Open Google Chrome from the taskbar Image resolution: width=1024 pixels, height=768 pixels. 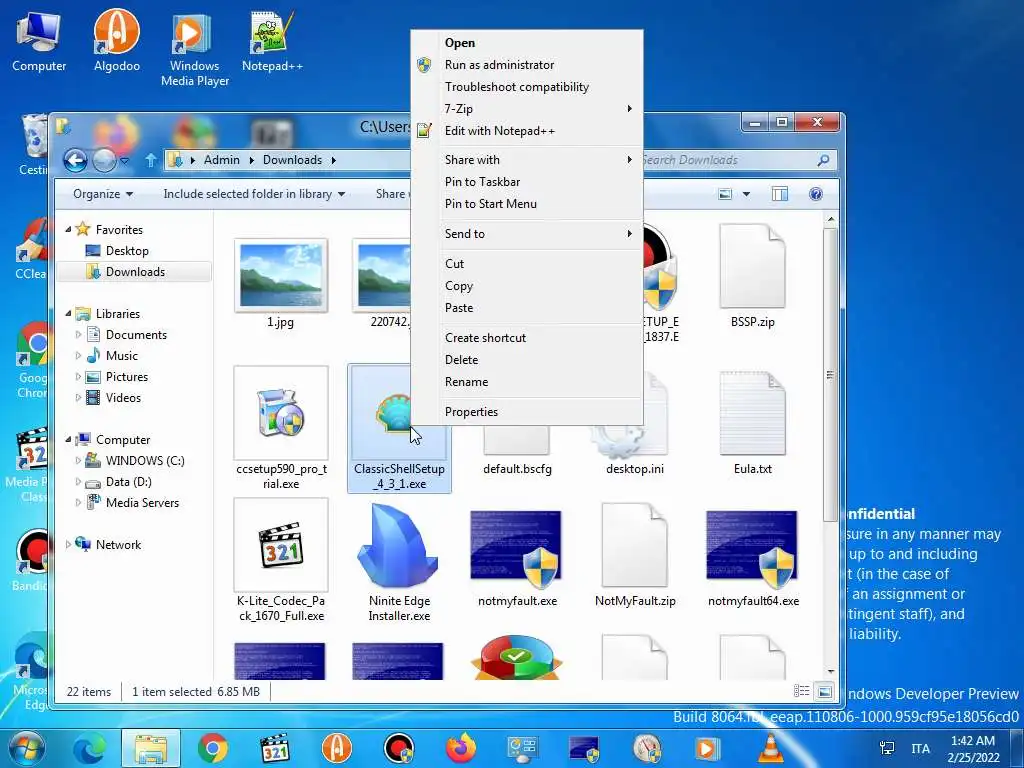213,748
